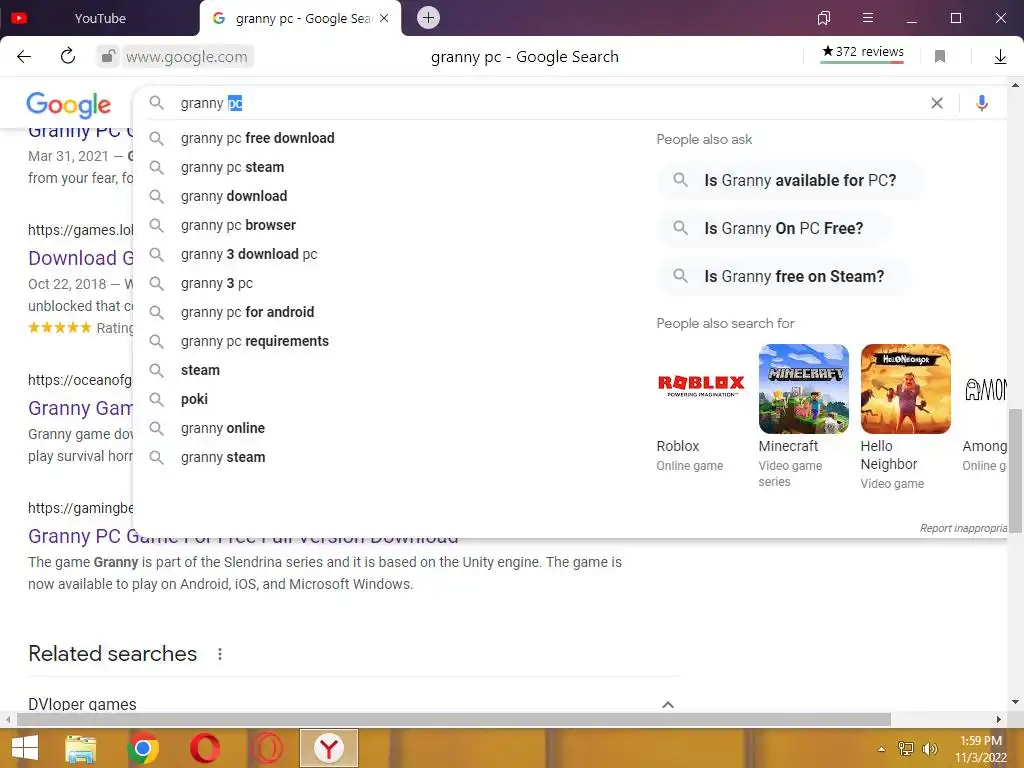This screenshot has height=768, width=1024.
Task: Choose suggestion granny steam
Action: coord(223,457)
